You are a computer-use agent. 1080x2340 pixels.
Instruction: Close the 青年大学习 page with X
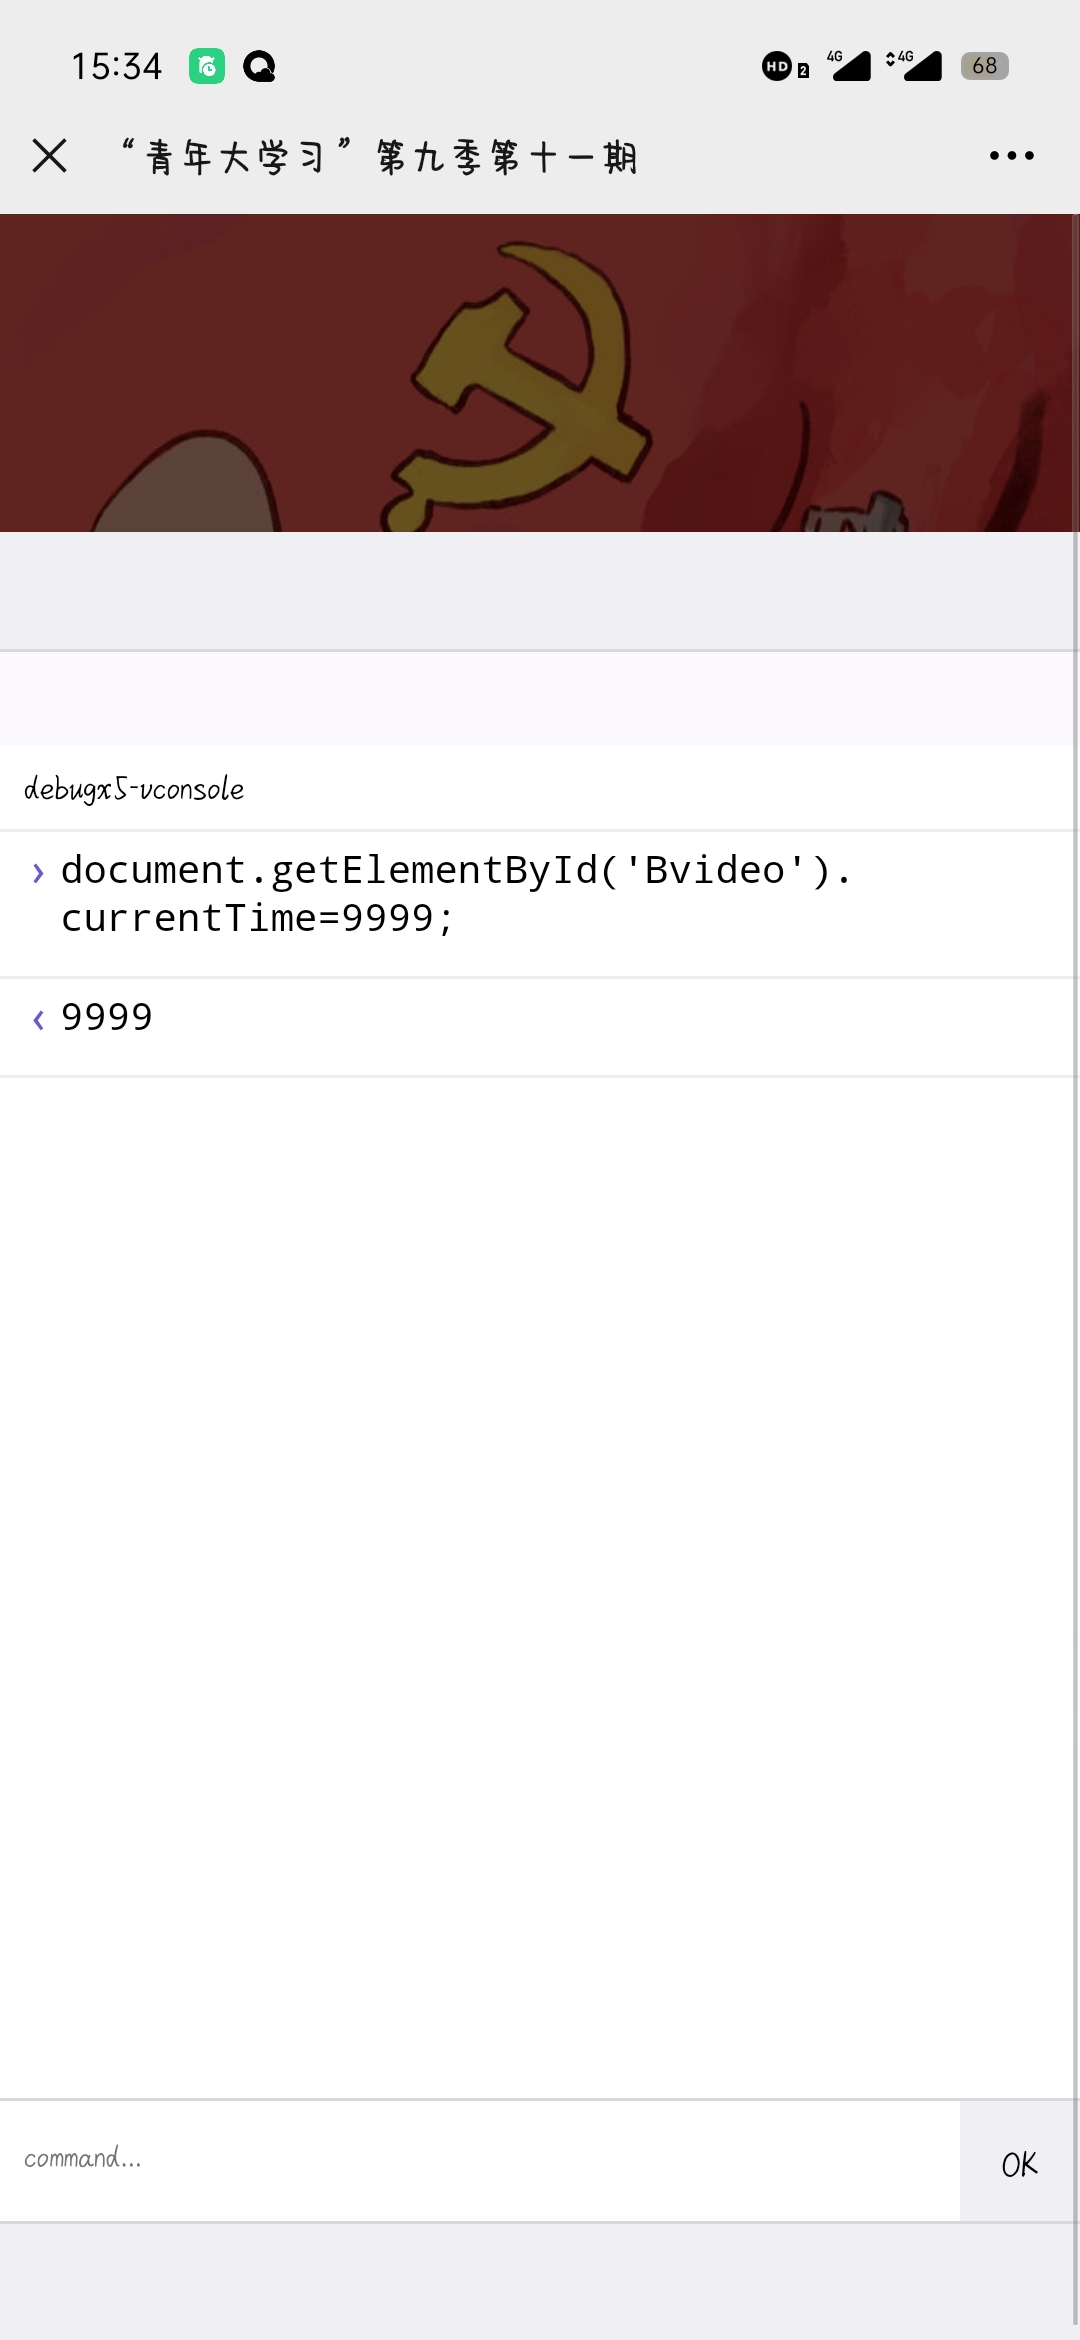click(x=49, y=156)
